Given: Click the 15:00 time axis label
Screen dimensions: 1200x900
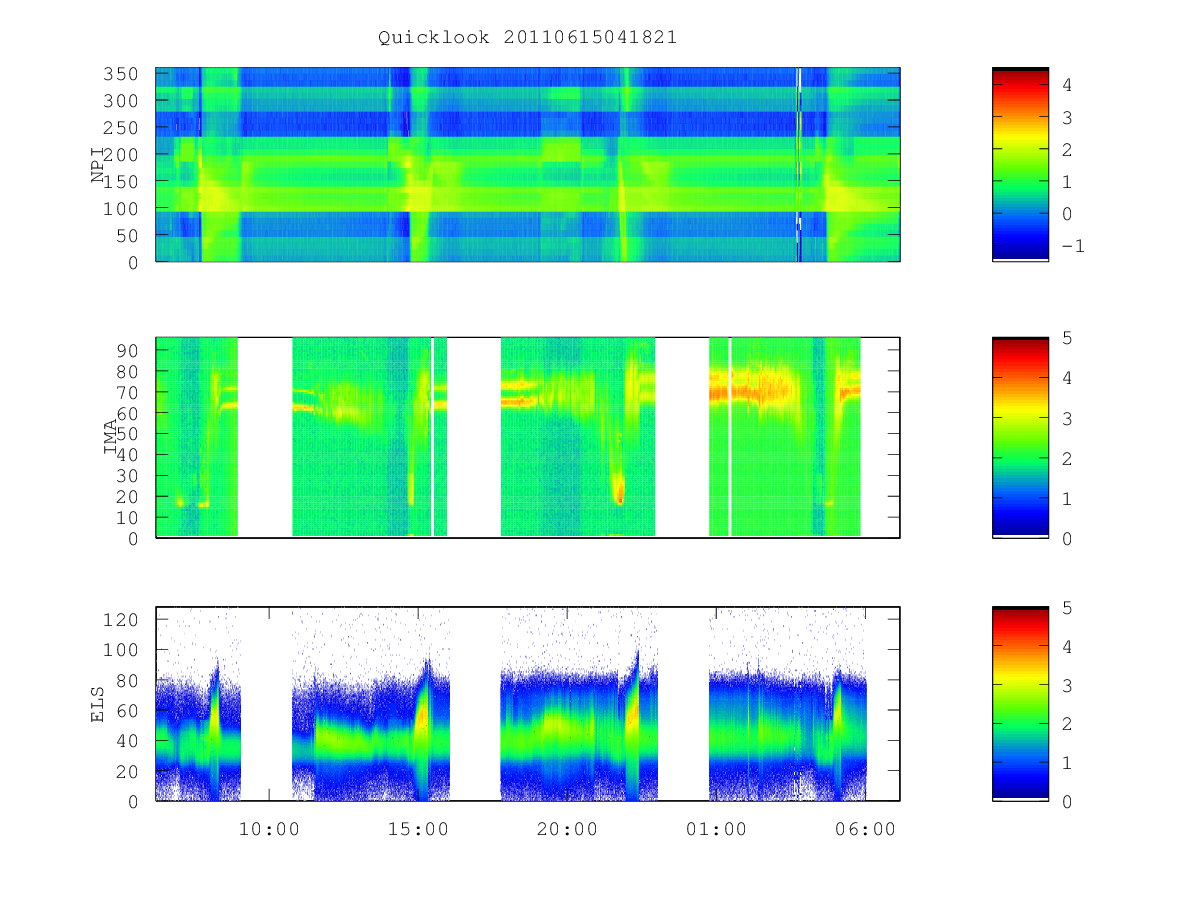Looking at the screenshot, I should 418,829.
